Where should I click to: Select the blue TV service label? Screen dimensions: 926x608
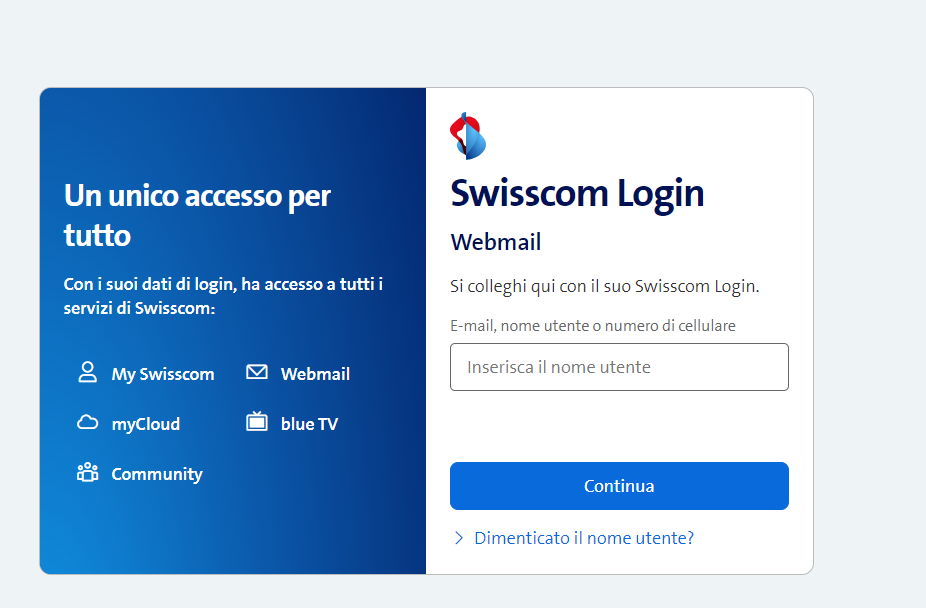[x=309, y=424]
